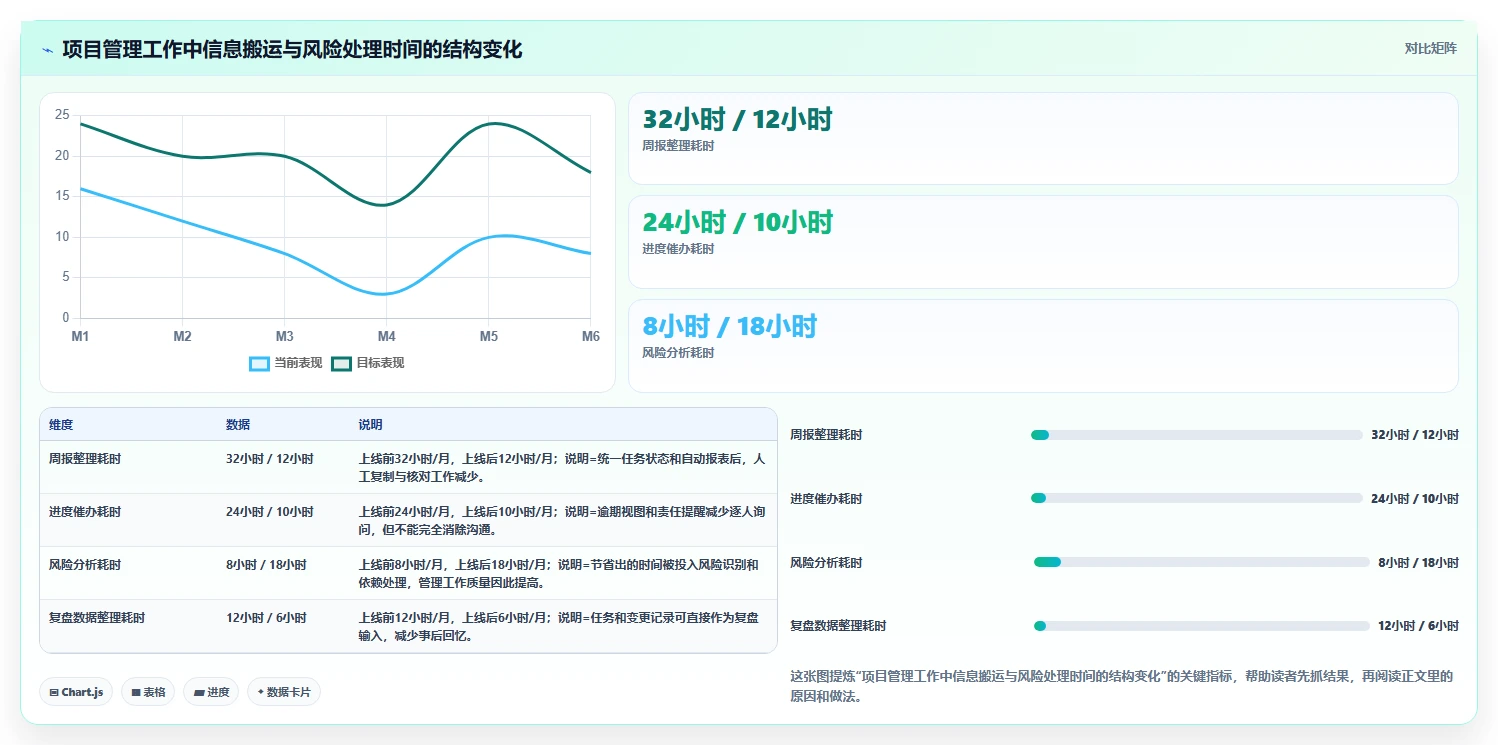Click the big 24小时 / 10小时 card value
The image size is (1498, 745).
point(737,223)
